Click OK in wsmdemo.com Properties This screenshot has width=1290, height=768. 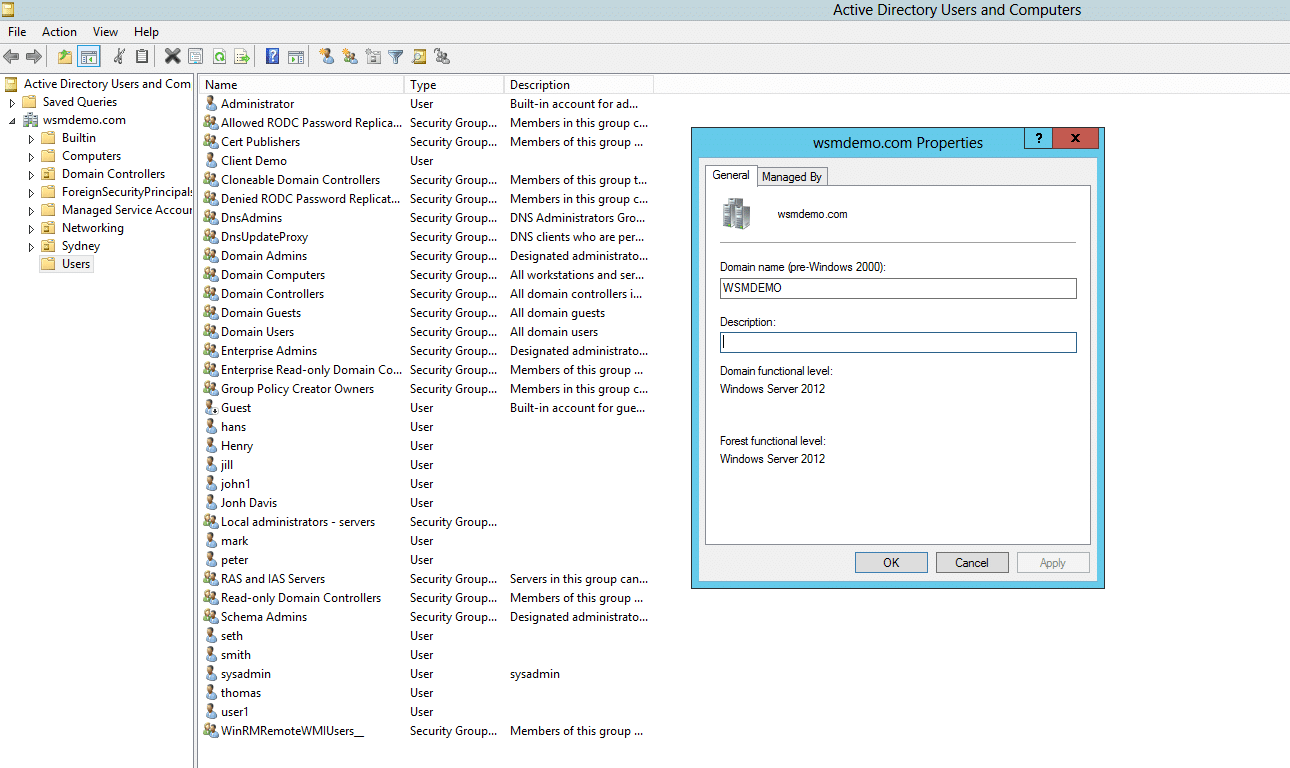(891, 563)
